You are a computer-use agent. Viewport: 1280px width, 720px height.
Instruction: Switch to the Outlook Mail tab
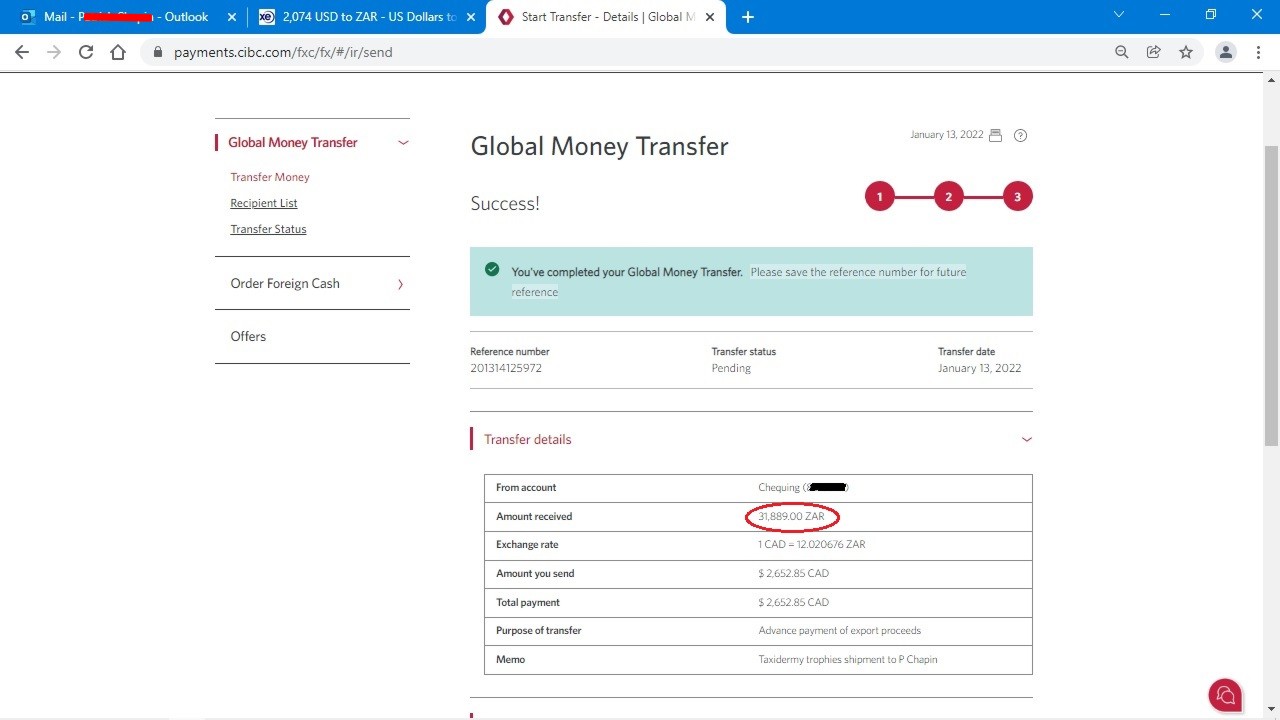(125, 17)
